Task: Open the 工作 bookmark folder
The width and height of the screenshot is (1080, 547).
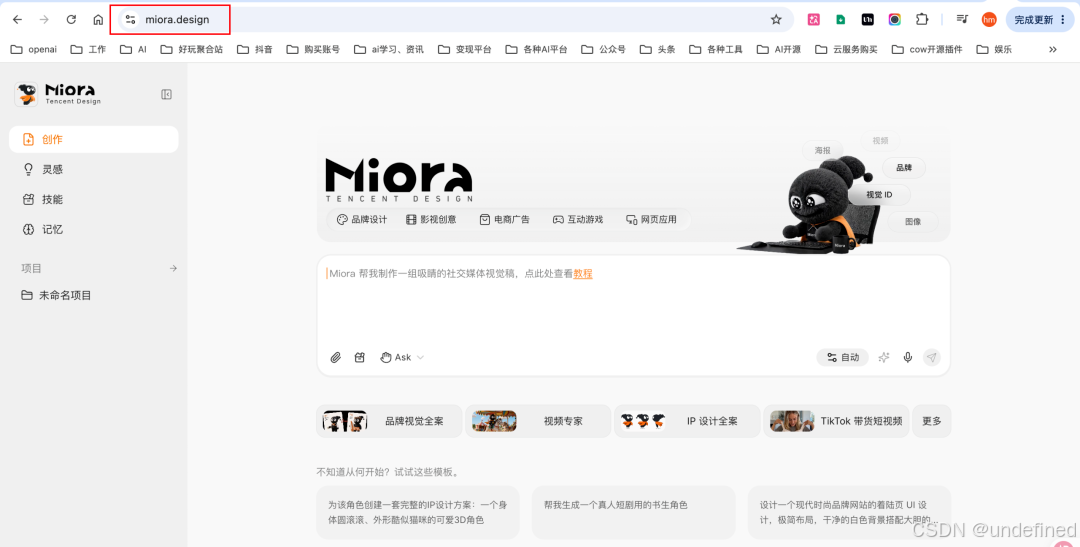Action: click(x=90, y=50)
